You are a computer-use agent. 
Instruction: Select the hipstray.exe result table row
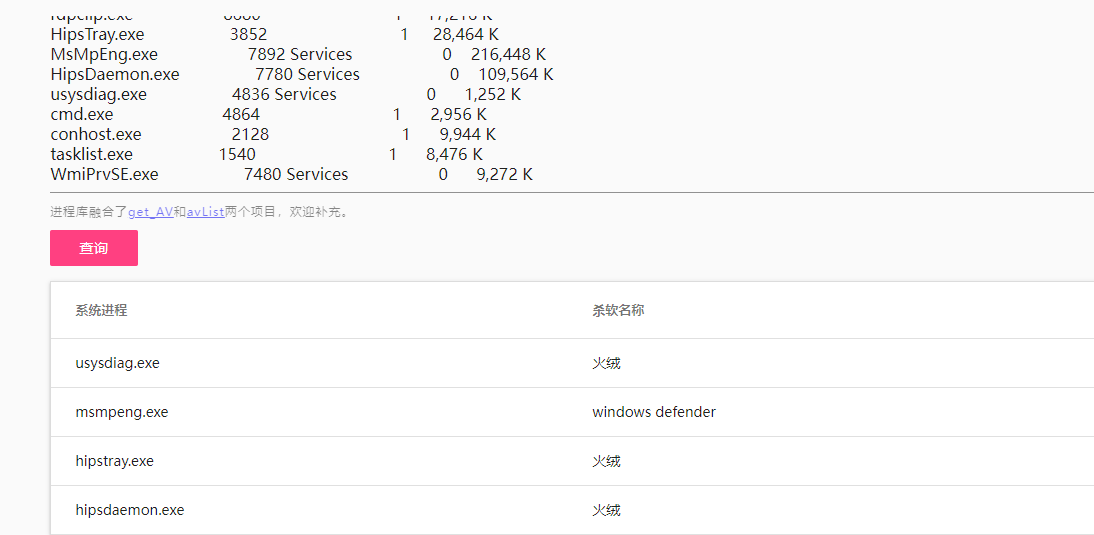[572, 461]
